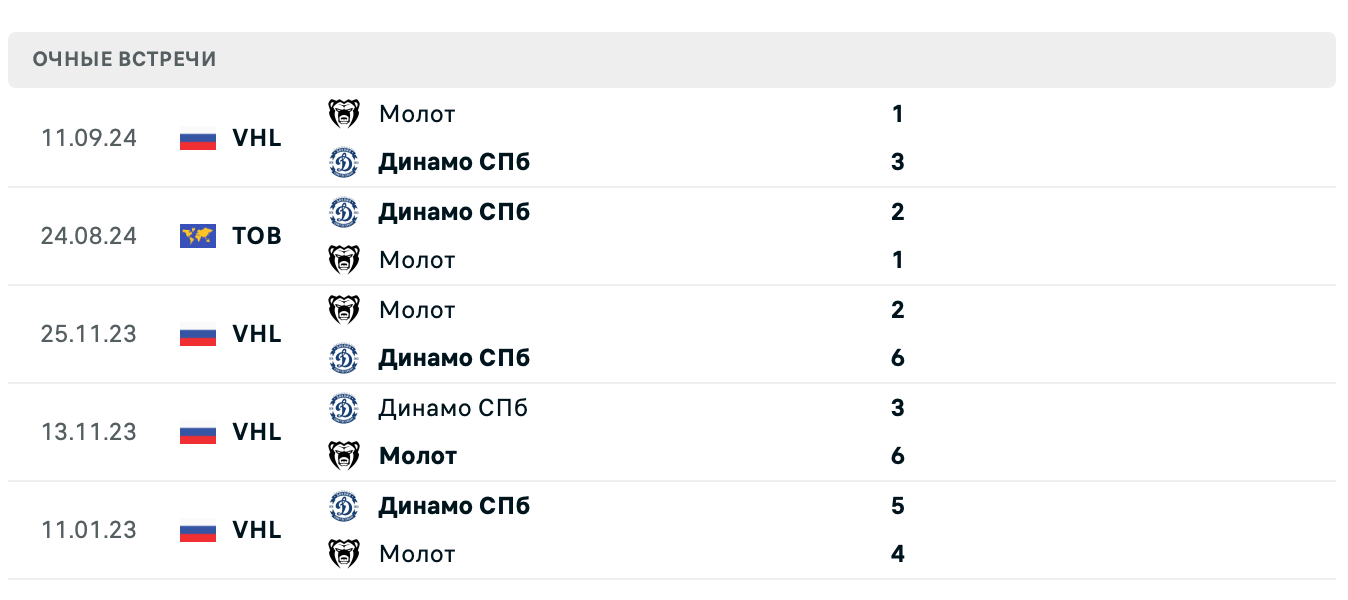The image size is (1348, 600).
Task: Click date 11.09.24 match row
Action: click(89, 138)
